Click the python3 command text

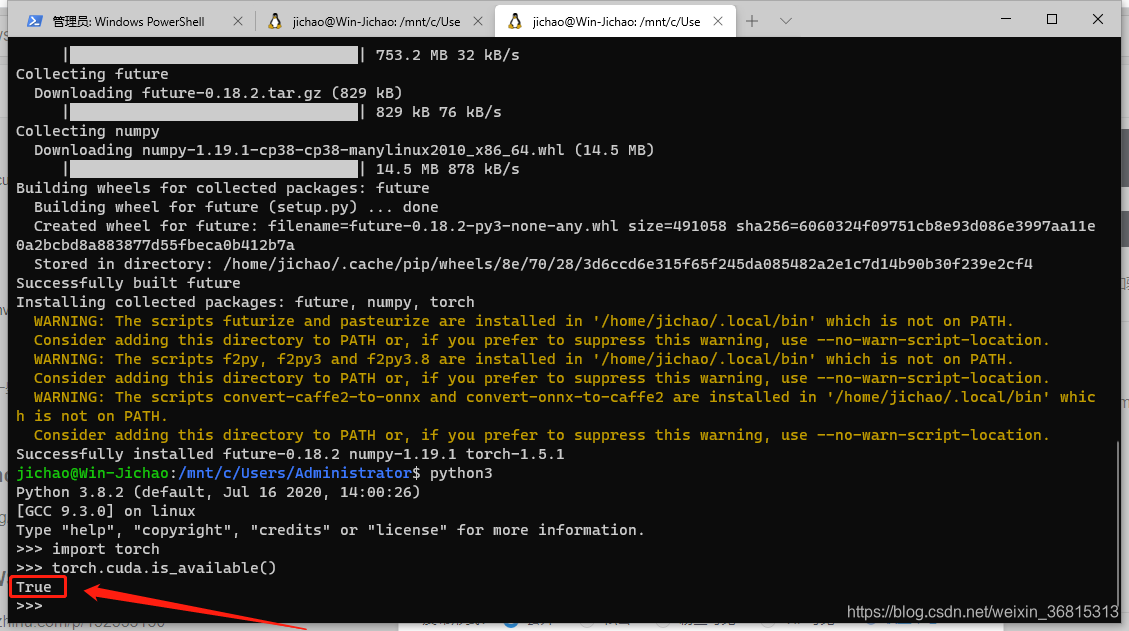462,472
